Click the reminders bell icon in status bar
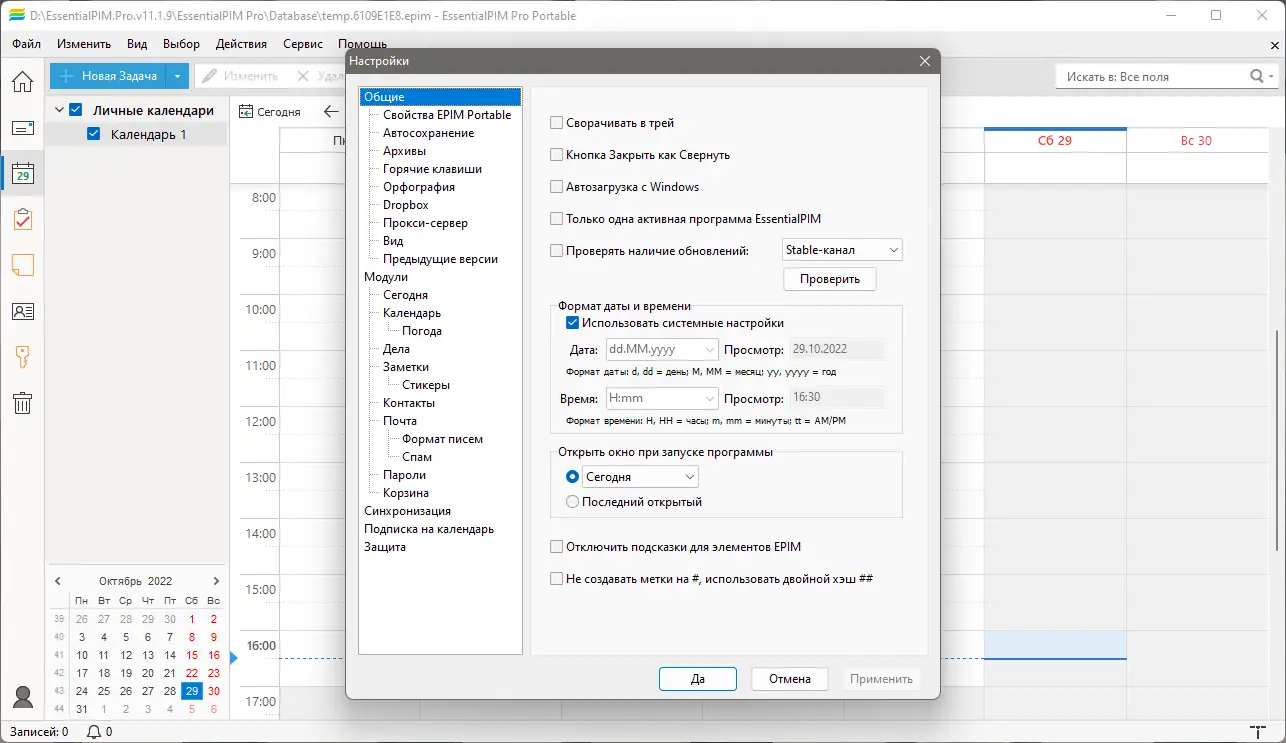The height and width of the screenshot is (743, 1286). click(x=95, y=732)
